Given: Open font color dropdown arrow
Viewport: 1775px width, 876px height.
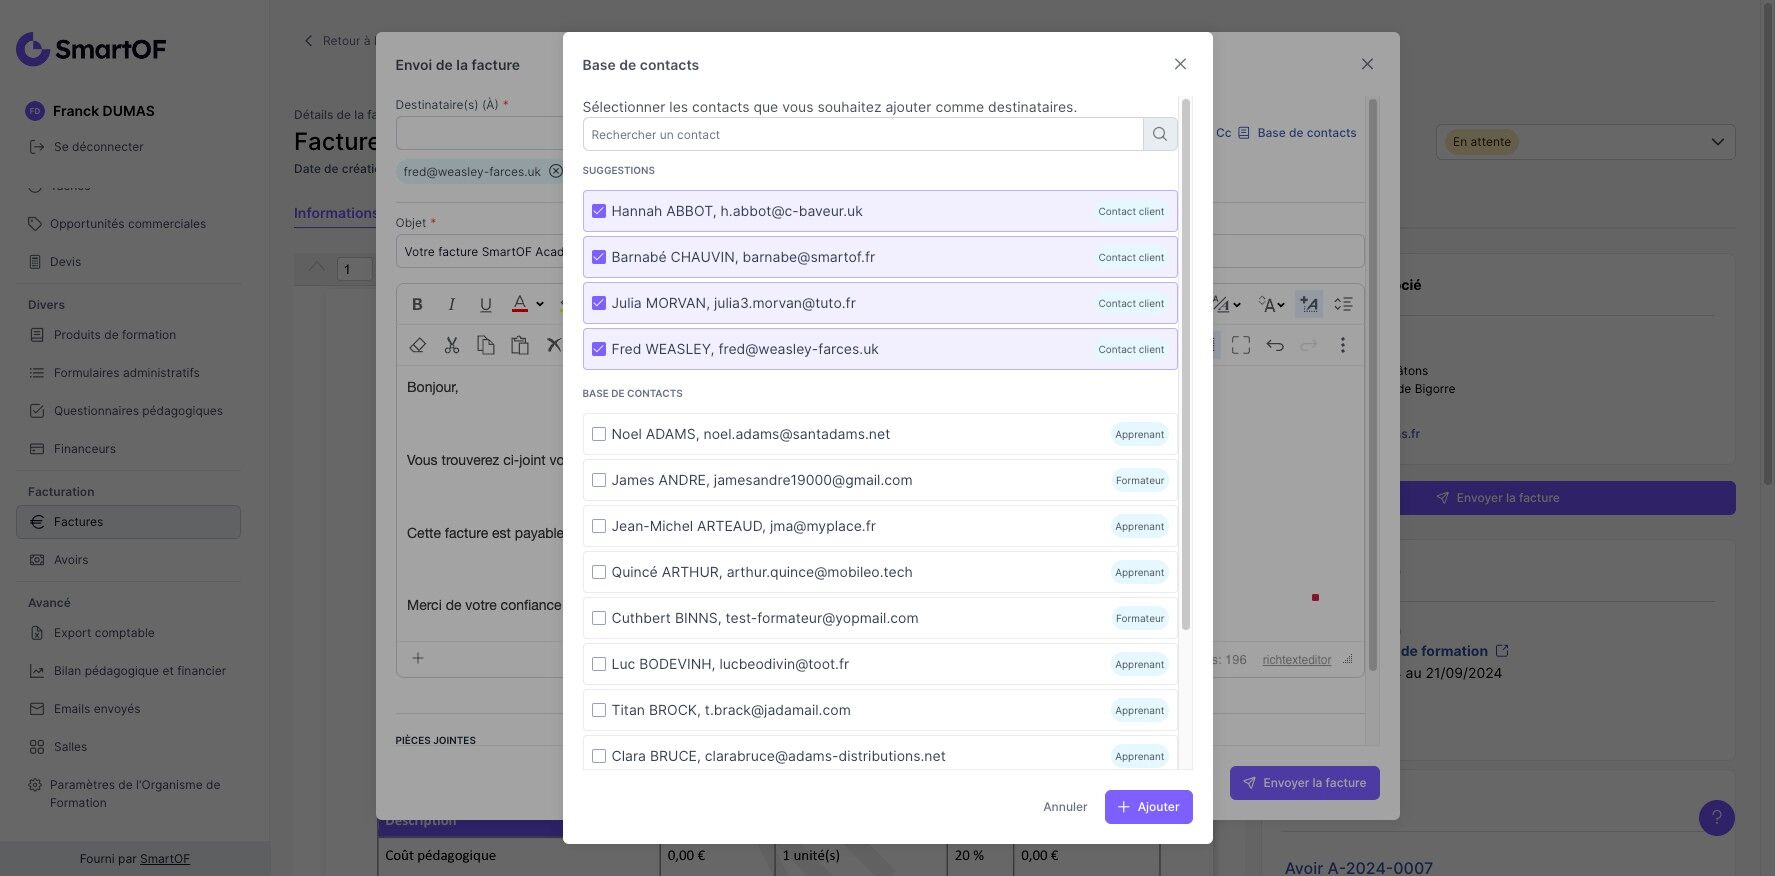Looking at the screenshot, I should pos(540,304).
